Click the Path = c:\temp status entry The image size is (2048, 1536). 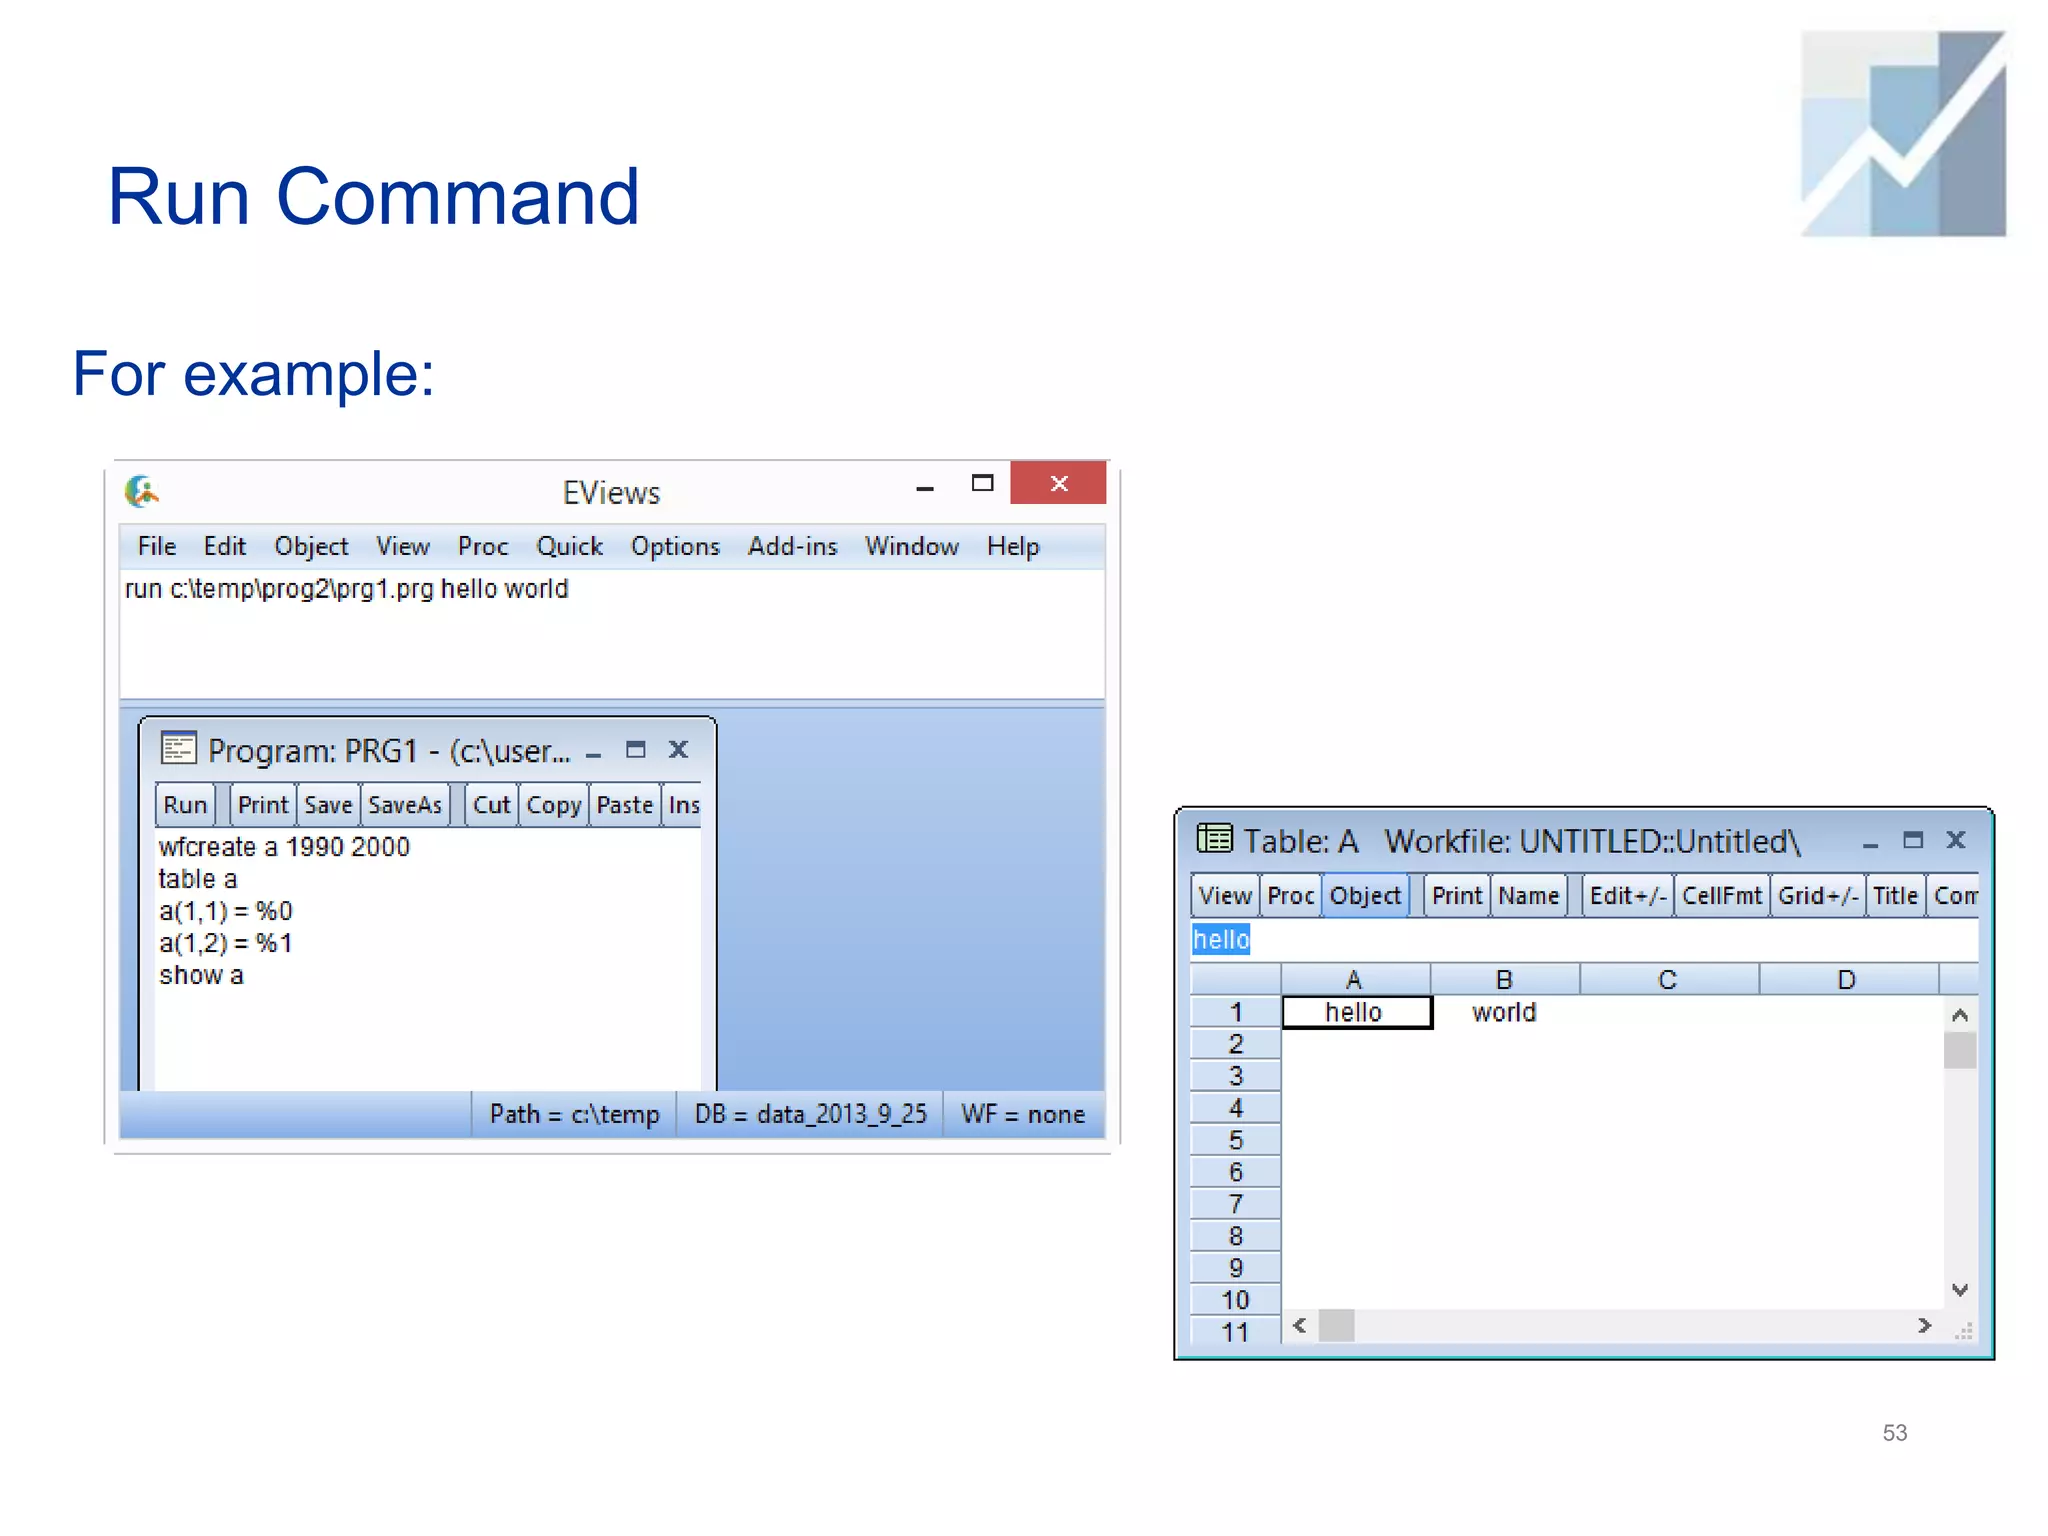[574, 1114]
